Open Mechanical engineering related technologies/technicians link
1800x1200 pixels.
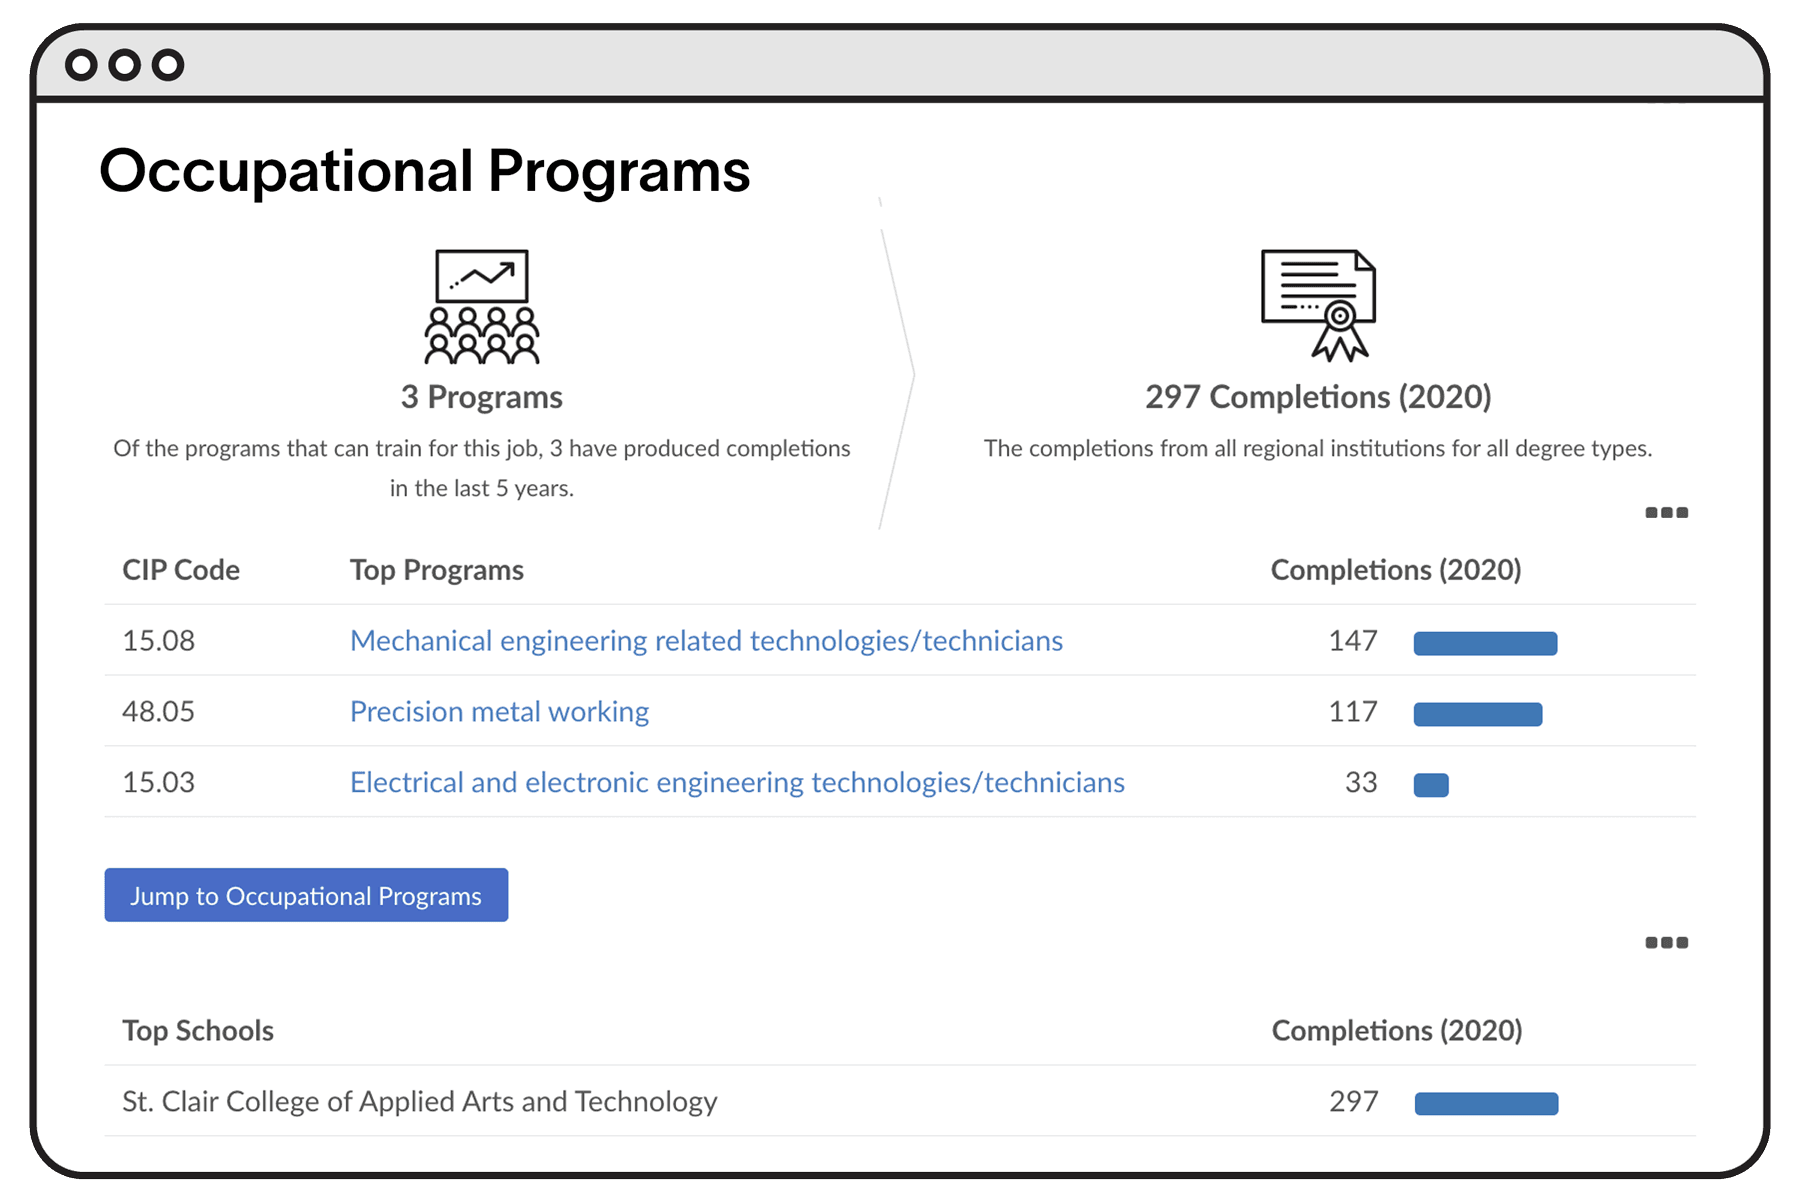click(706, 641)
